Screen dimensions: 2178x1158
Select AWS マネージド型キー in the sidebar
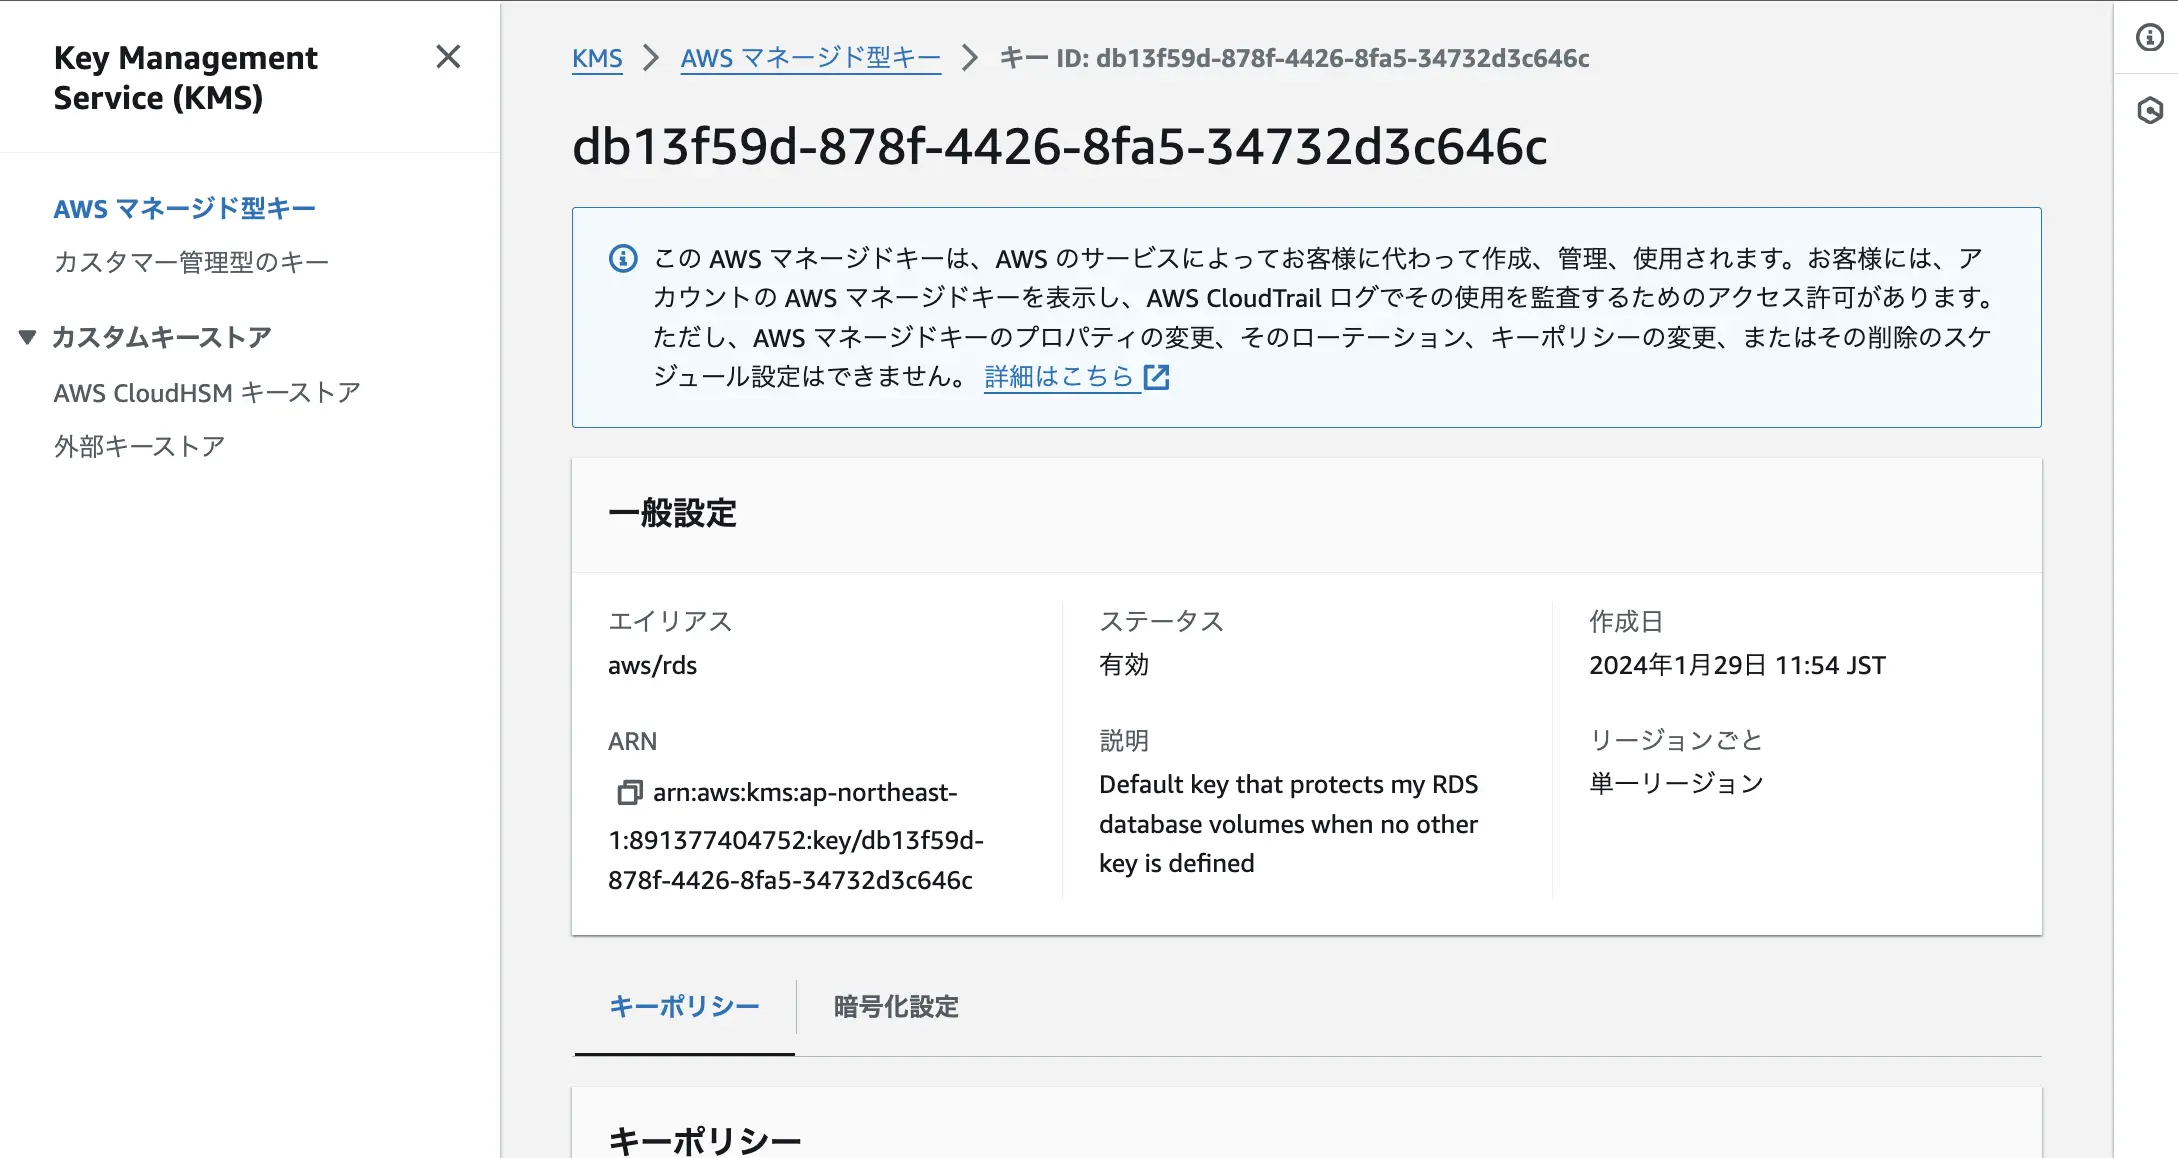pos(184,208)
